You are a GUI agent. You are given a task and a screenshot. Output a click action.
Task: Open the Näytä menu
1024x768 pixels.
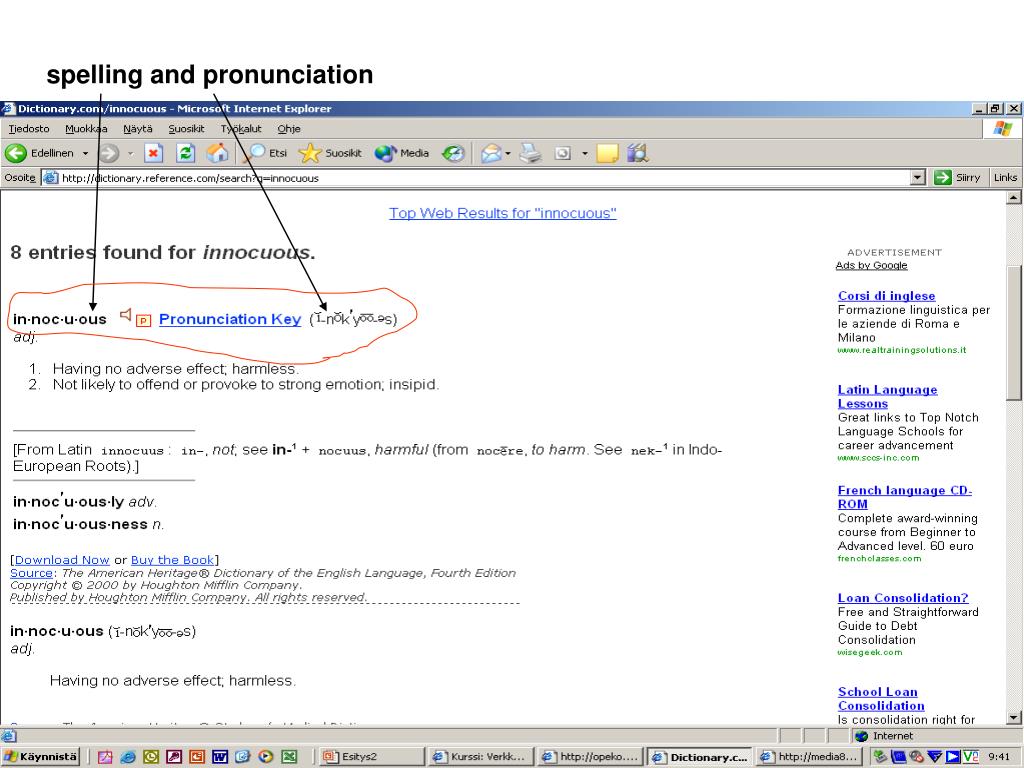[x=138, y=129]
